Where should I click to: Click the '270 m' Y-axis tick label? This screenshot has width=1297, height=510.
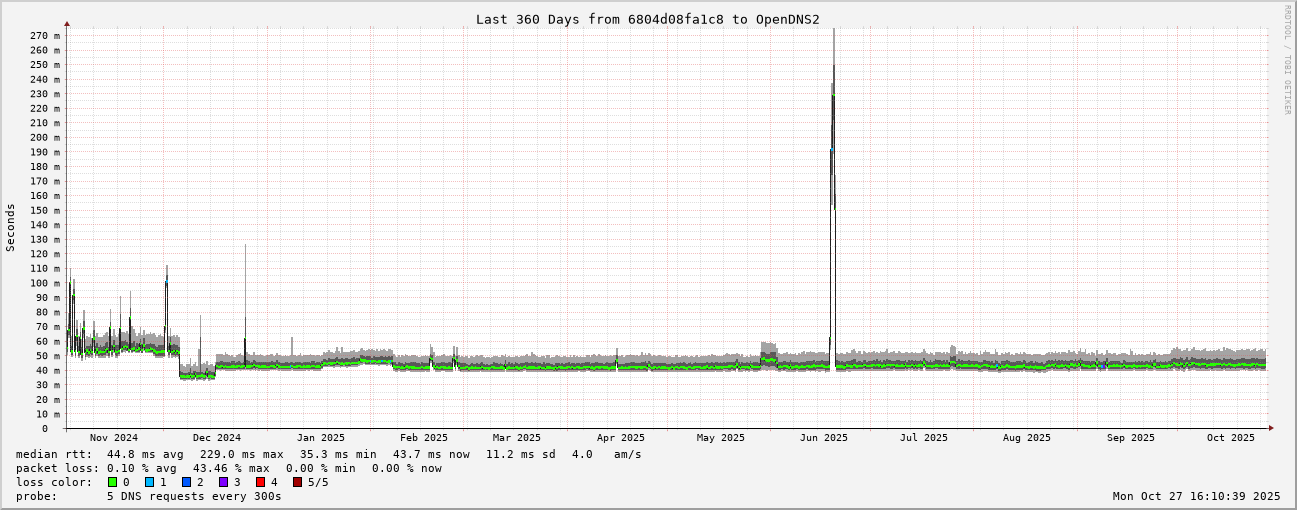tap(44, 36)
